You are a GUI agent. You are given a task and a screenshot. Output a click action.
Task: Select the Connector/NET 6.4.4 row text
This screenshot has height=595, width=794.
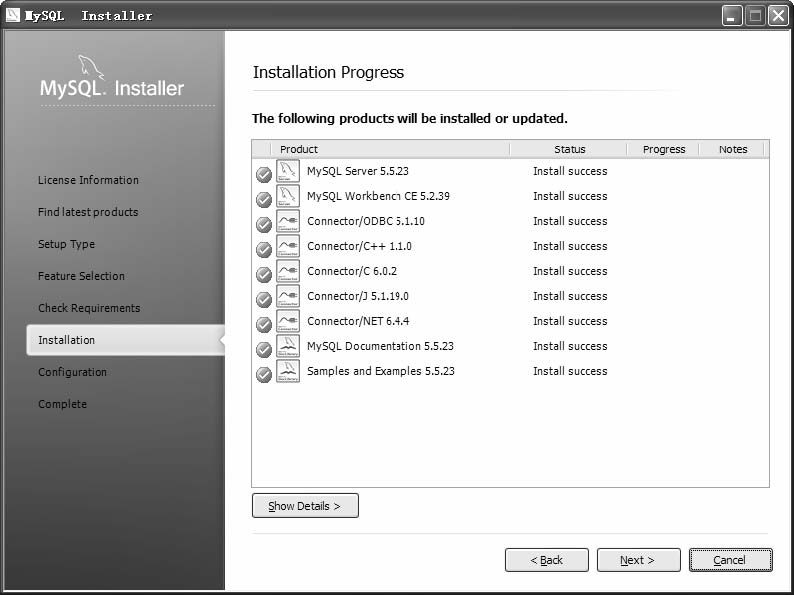coord(358,321)
